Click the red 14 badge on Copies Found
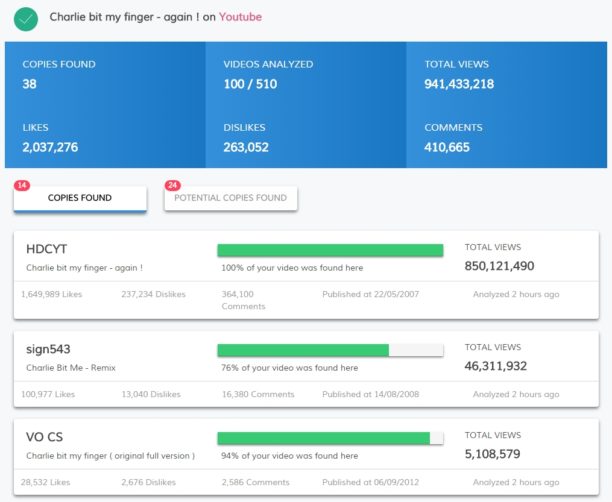 [22, 185]
